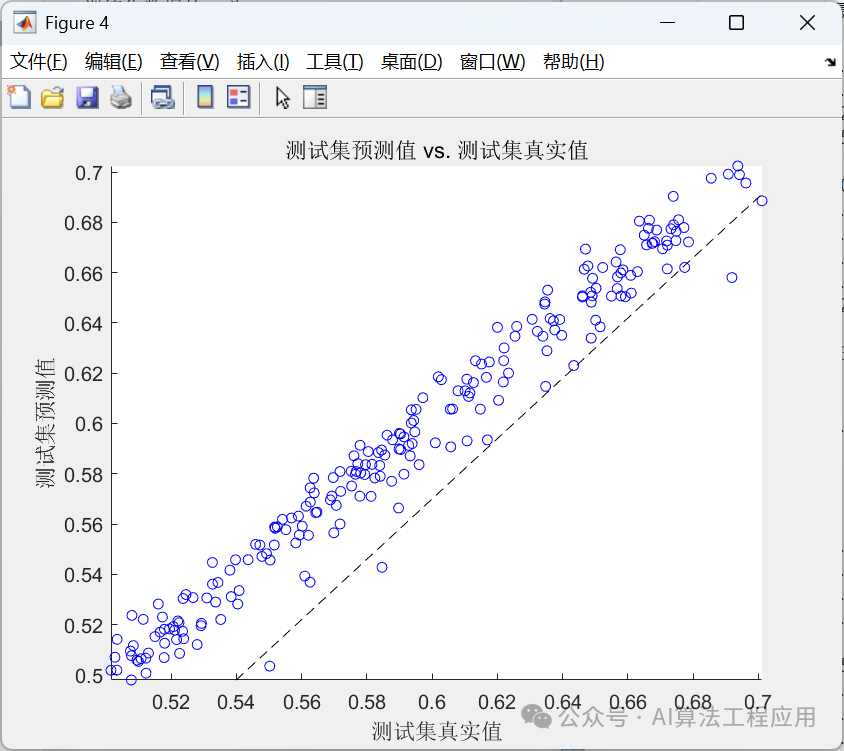Click the MATLAB logo in title bar
Screen dimensions: 844x751
25,23
